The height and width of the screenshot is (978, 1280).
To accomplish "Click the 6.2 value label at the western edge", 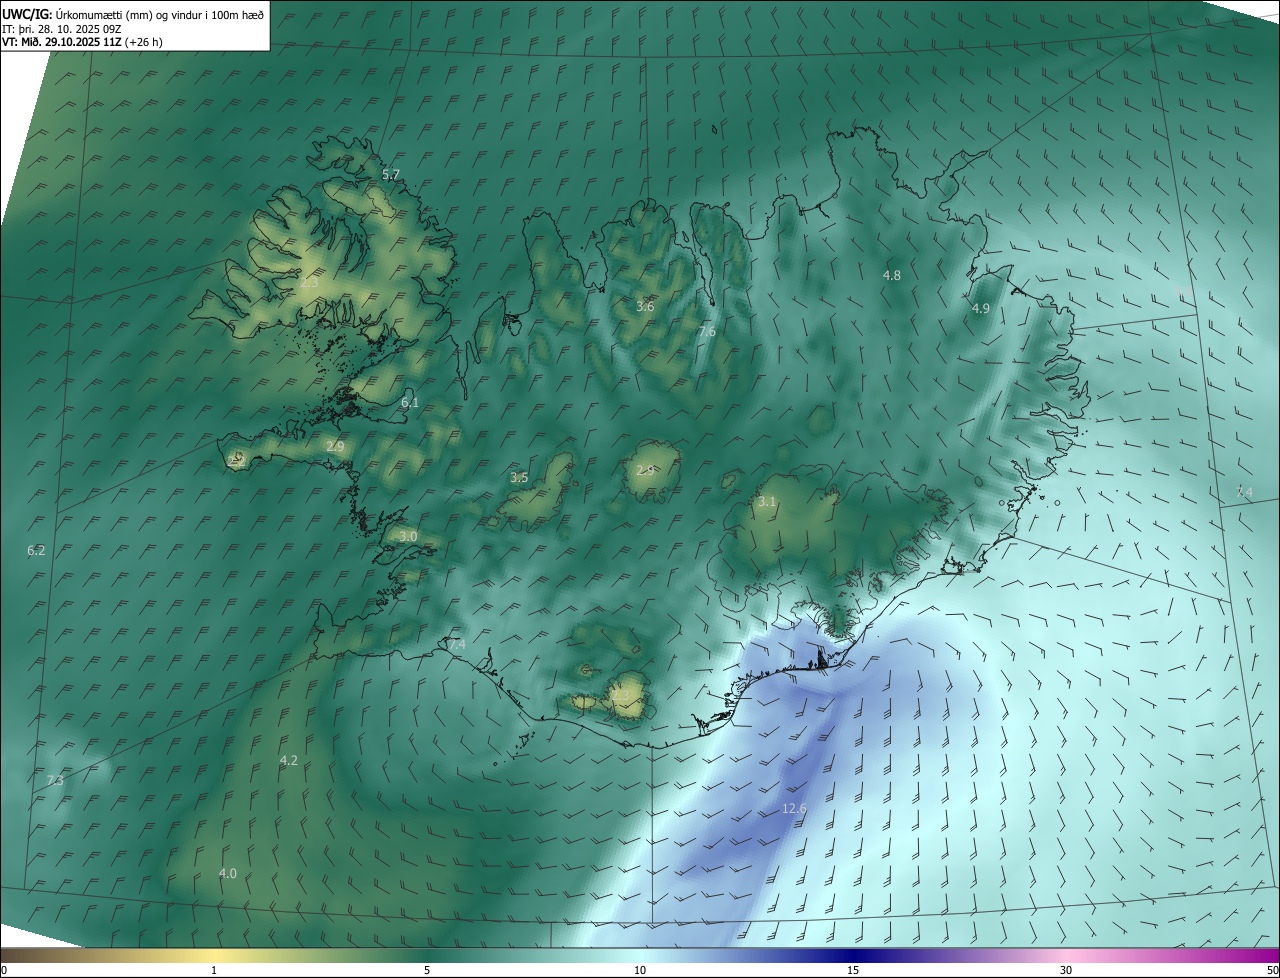I will 36,550.
